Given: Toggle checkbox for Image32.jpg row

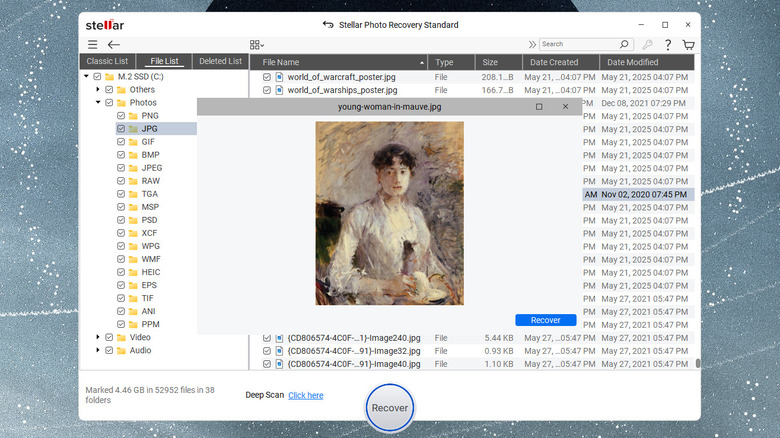Looking at the screenshot, I should (267, 351).
